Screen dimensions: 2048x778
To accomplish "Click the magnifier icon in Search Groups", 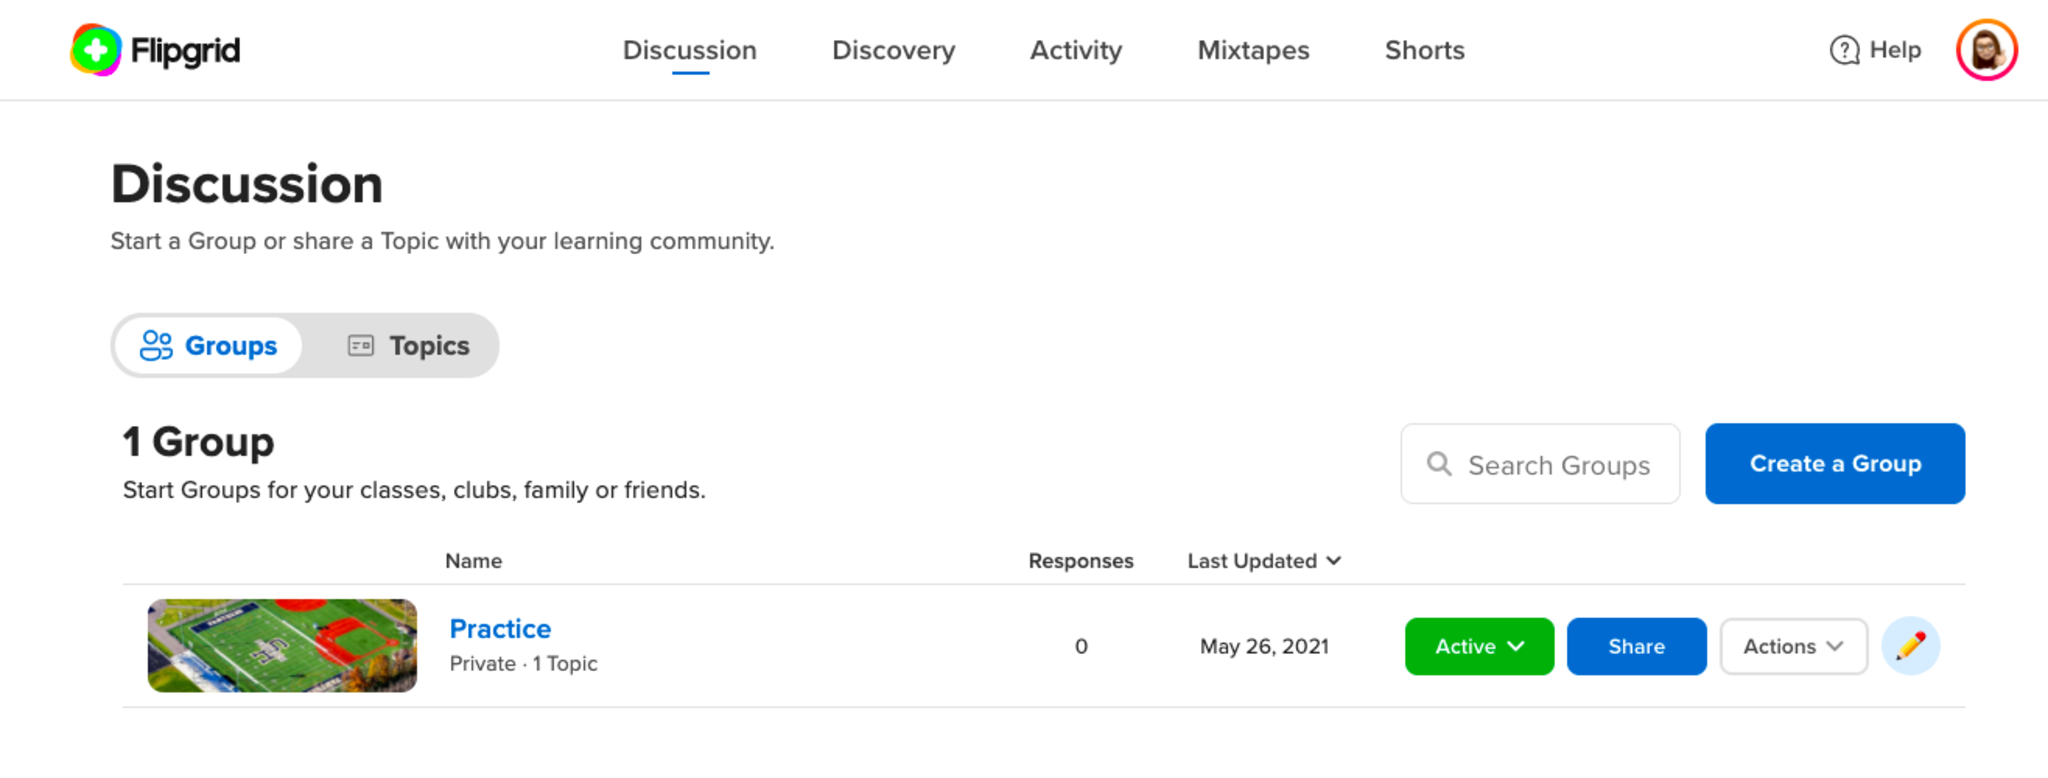I will pos(1439,464).
